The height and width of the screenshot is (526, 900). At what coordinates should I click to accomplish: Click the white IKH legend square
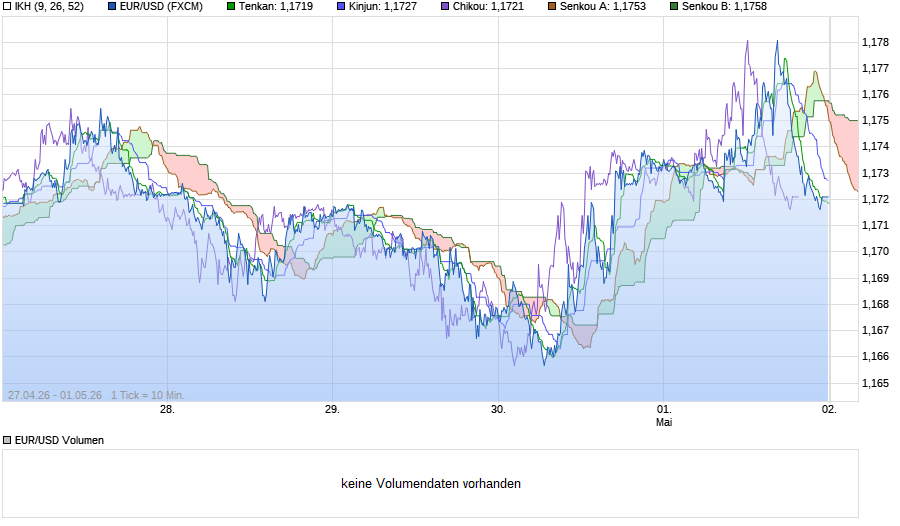(7, 6)
